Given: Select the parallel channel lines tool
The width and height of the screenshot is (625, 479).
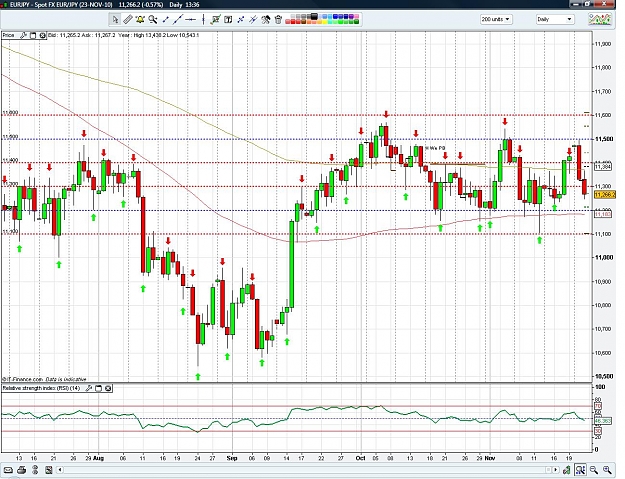Looking at the screenshot, I should click(253, 19).
